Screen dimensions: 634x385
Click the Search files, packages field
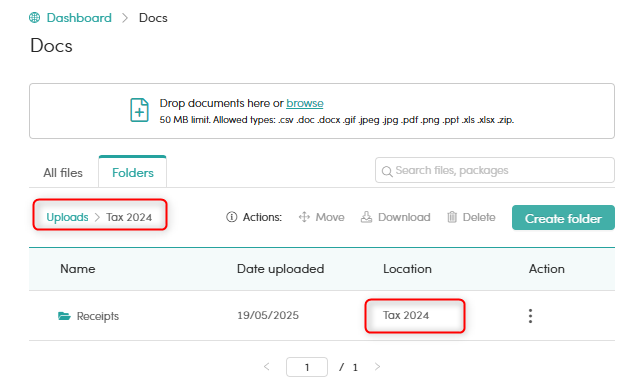(495, 170)
